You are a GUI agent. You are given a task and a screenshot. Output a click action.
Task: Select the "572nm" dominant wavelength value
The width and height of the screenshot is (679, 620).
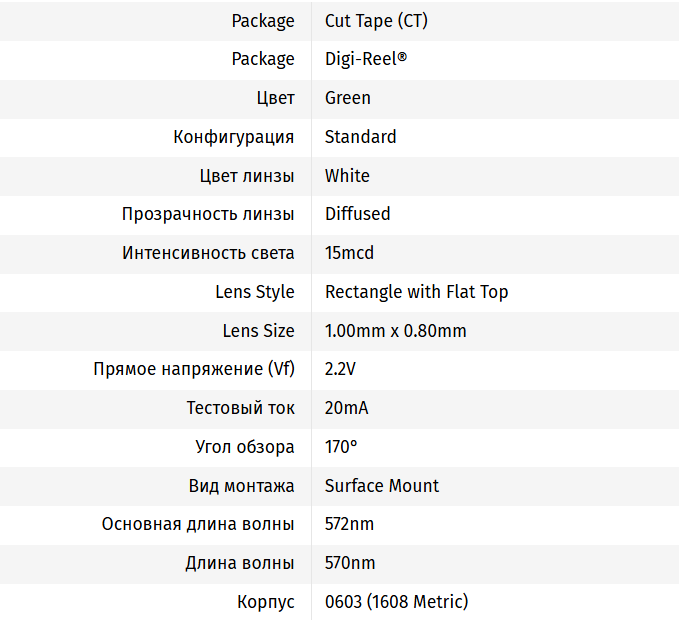click(350, 524)
